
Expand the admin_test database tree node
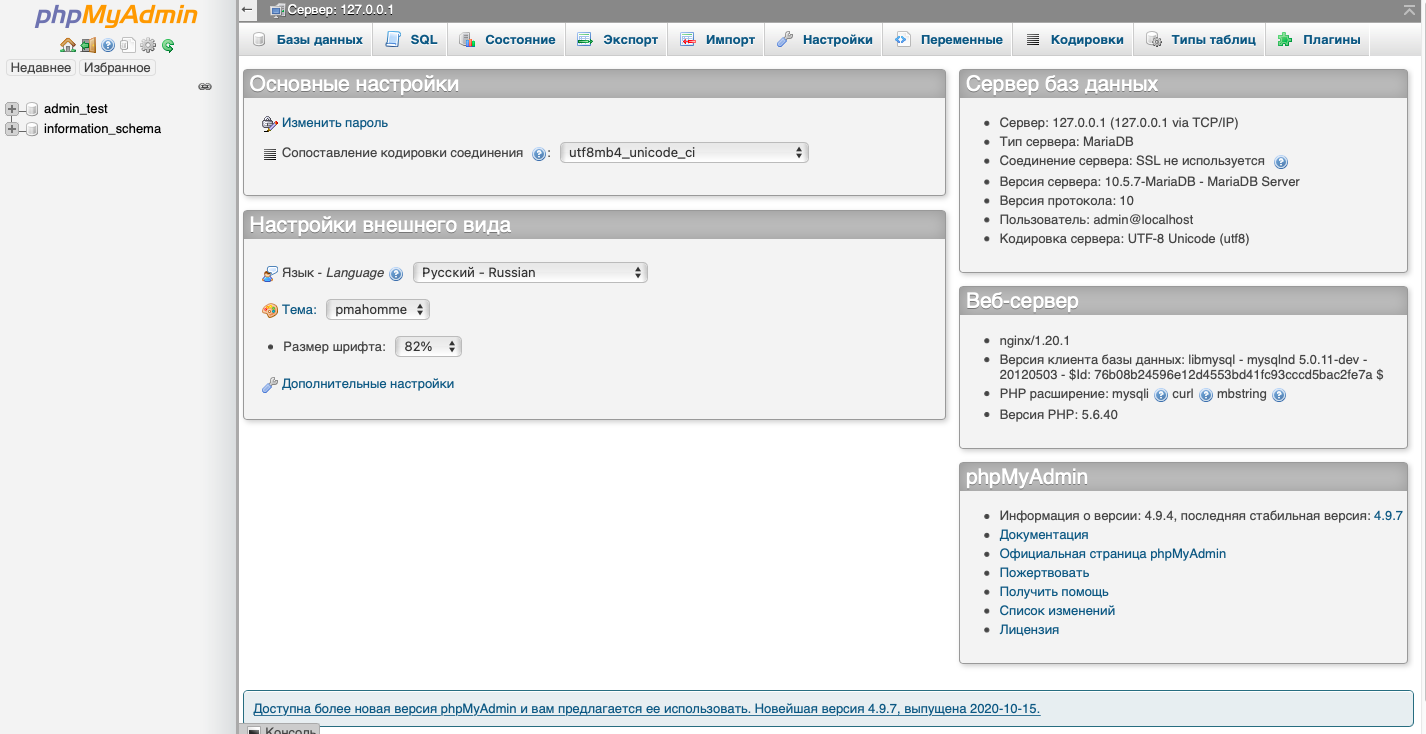12,109
